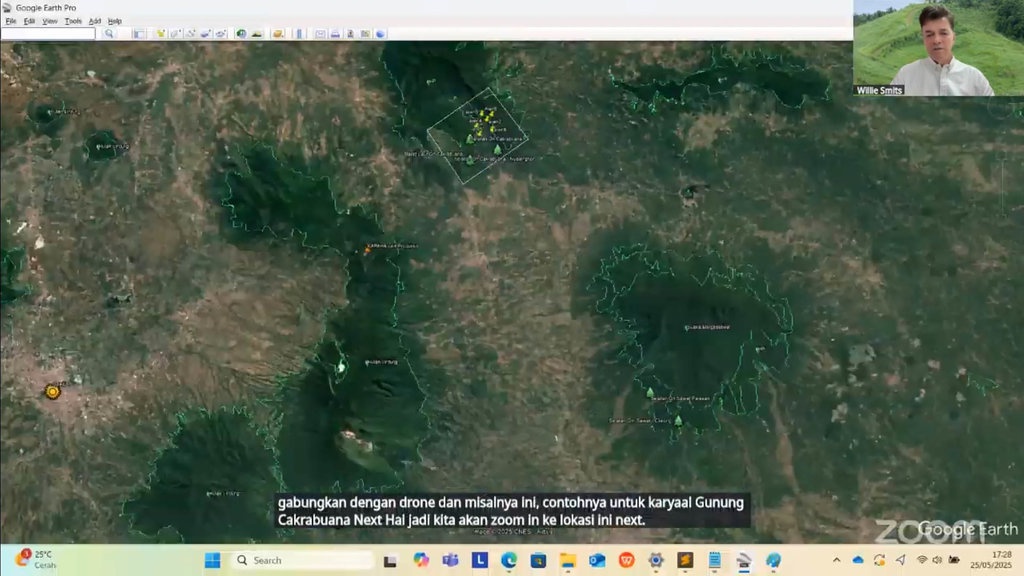Select the Add Path tool
This screenshot has width=1024, height=576.
coord(190,33)
